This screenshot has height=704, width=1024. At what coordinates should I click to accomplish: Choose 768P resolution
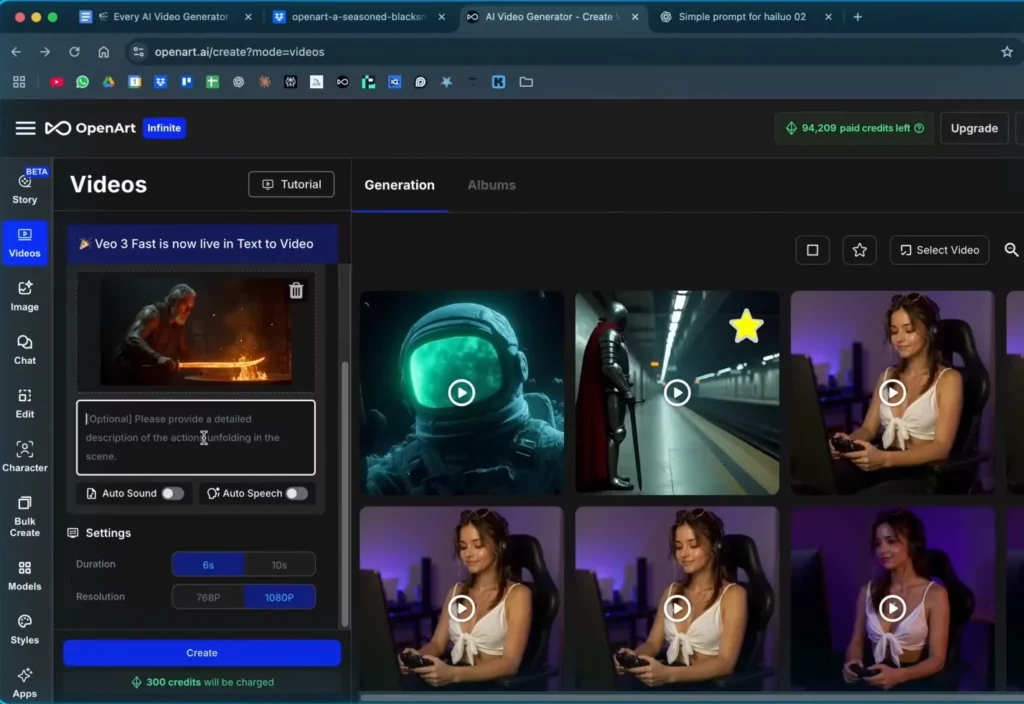point(208,597)
